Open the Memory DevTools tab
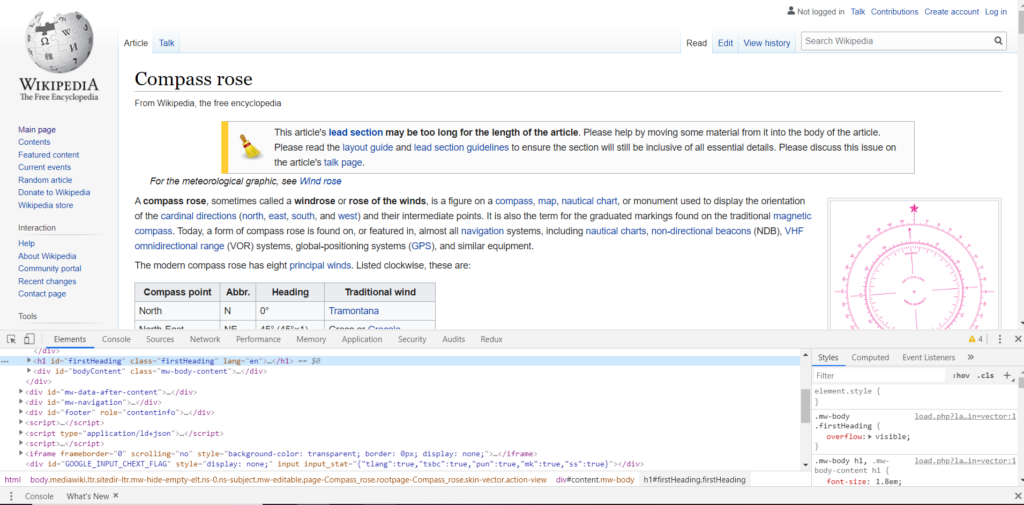The height and width of the screenshot is (505, 1024). click(x=311, y=339)
